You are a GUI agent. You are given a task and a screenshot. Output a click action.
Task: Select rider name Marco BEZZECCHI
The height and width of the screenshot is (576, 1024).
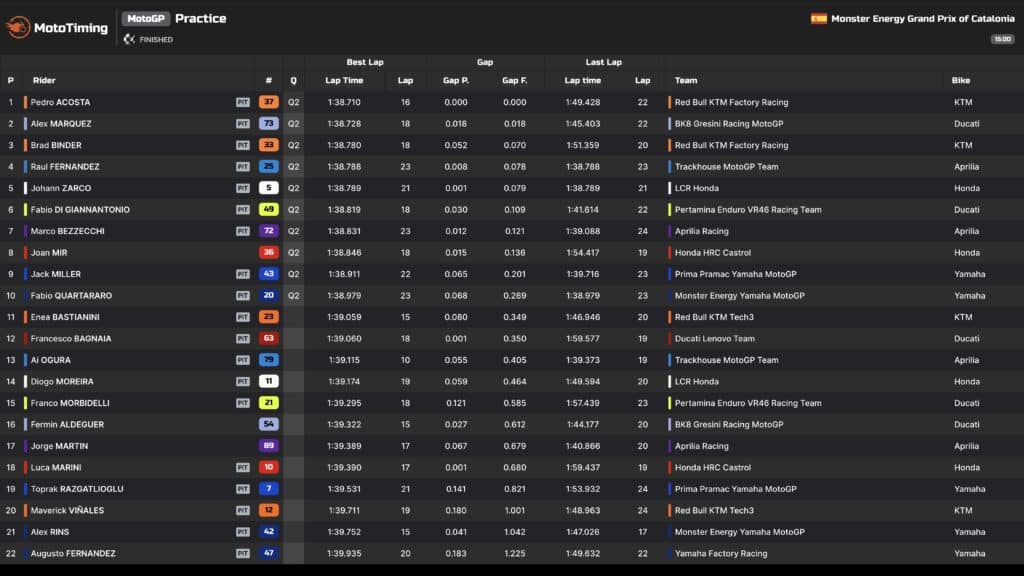[x=67, y=231]
